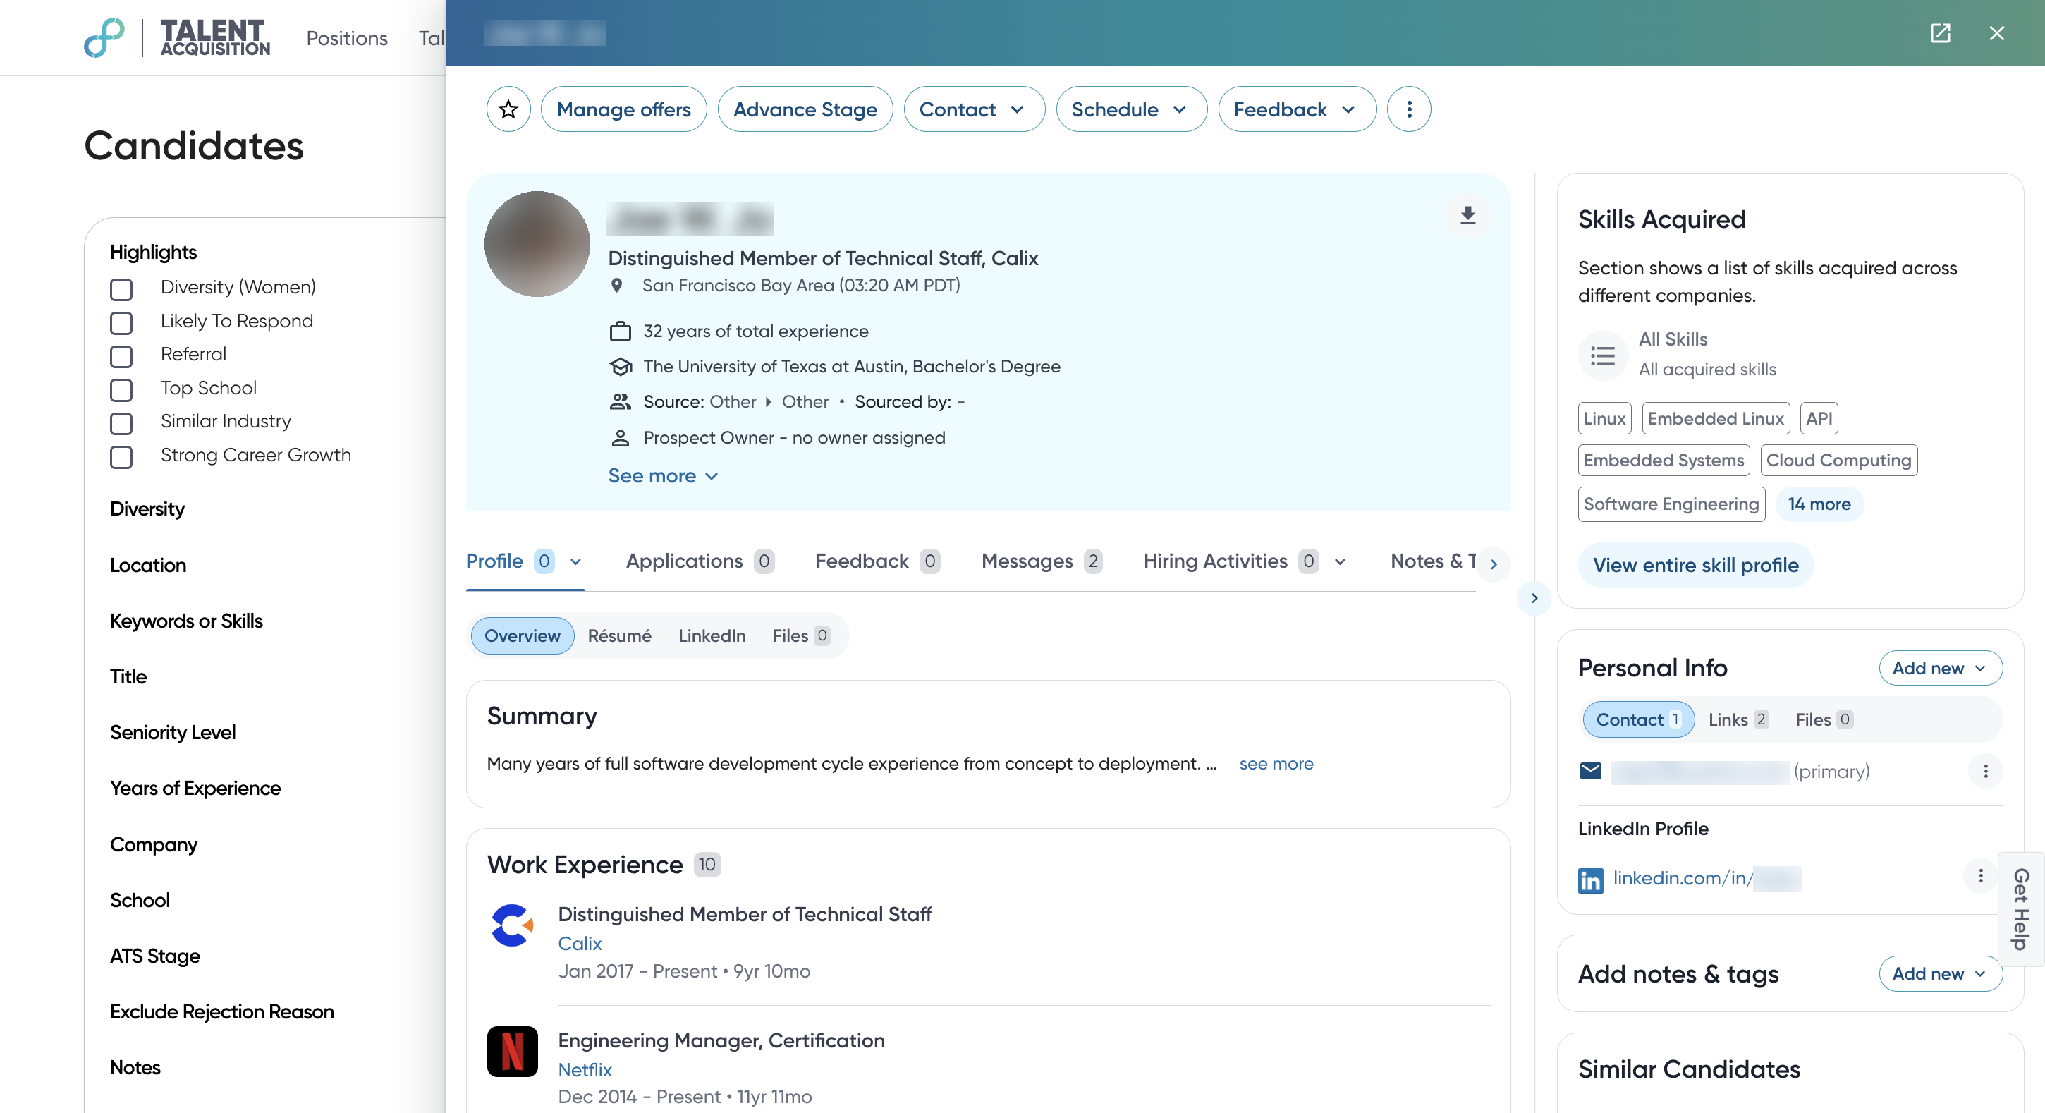Enable the Likely To Respond filter
This screenshot has height=1113, width=2045.
[x=121, y=323]
